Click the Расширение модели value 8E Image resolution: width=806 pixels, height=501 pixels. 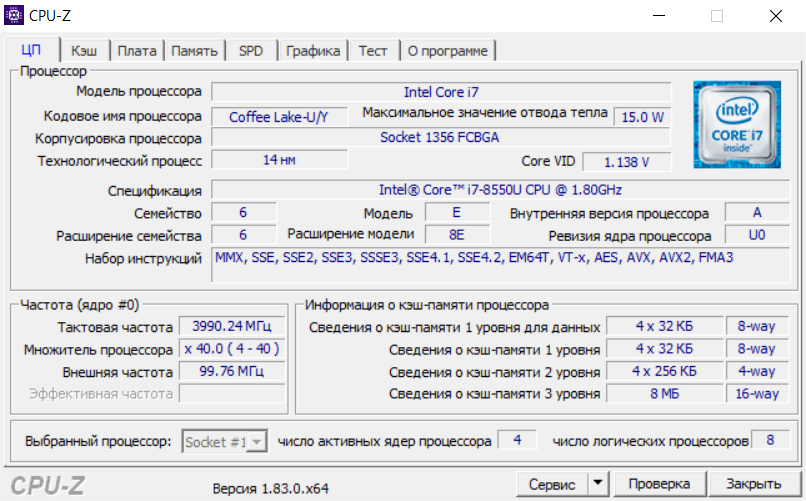click(x=457, y=235)
